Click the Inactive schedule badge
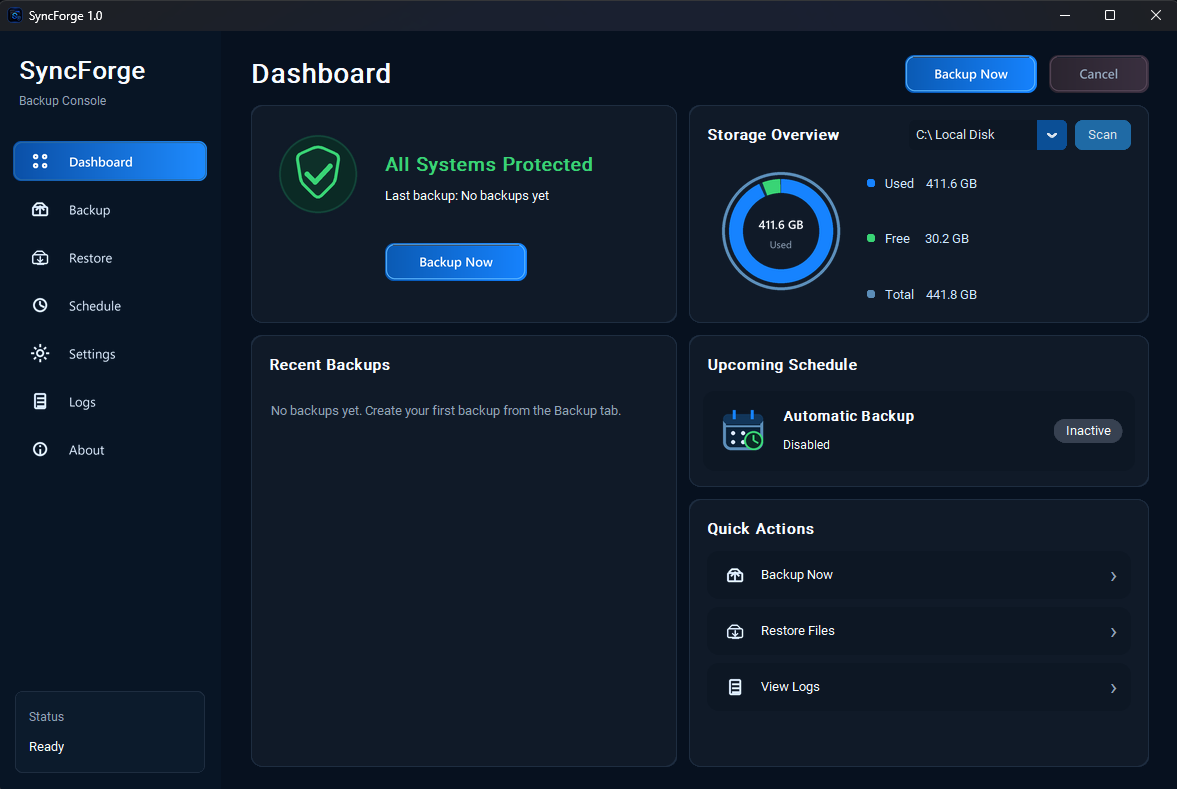This screenshot has height=789, width=1177. click(1088, 430)
